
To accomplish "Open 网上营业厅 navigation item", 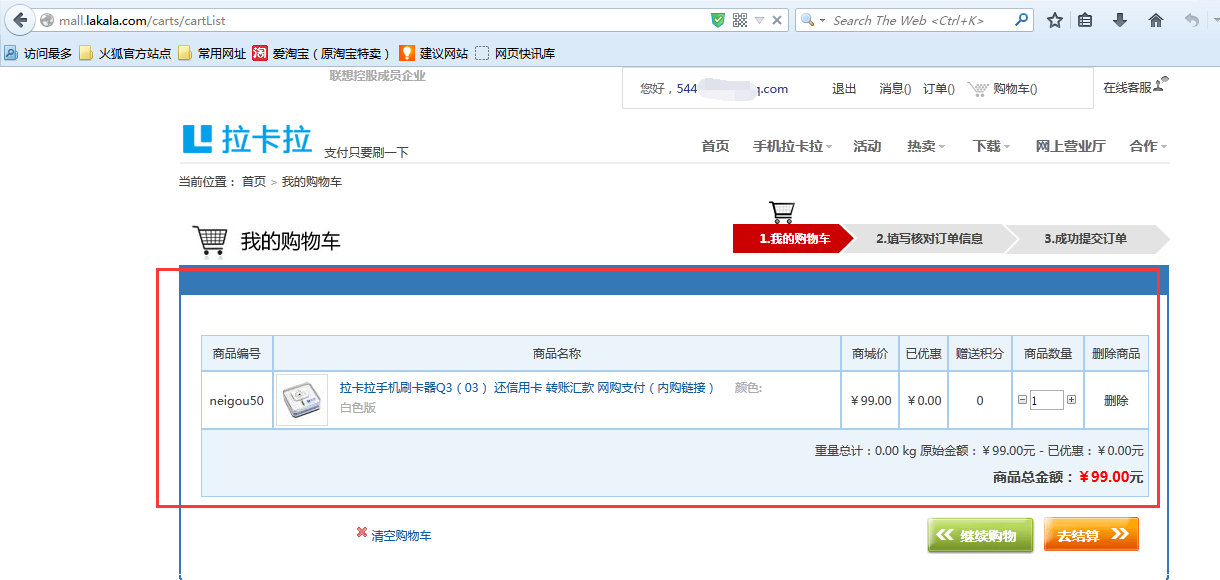I will (x=1070, y=146).
